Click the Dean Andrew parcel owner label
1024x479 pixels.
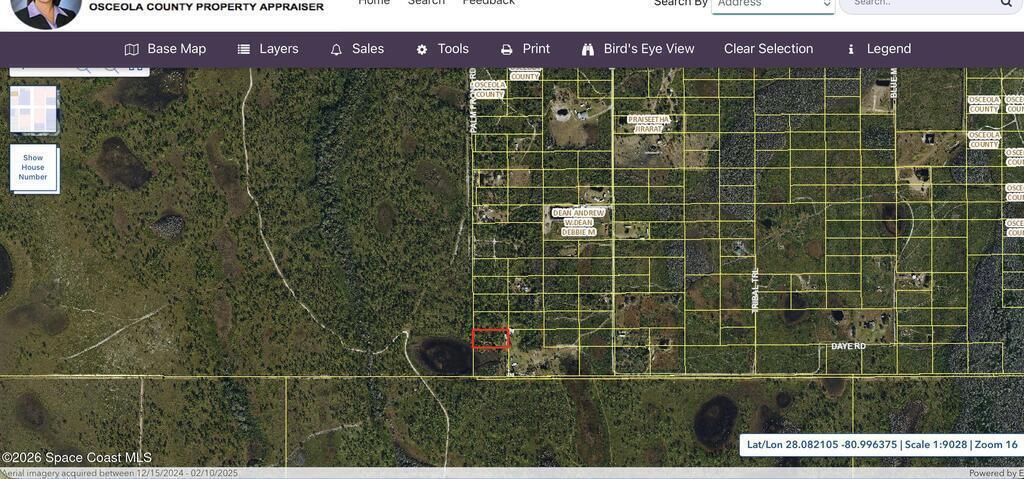pos(578,213)
